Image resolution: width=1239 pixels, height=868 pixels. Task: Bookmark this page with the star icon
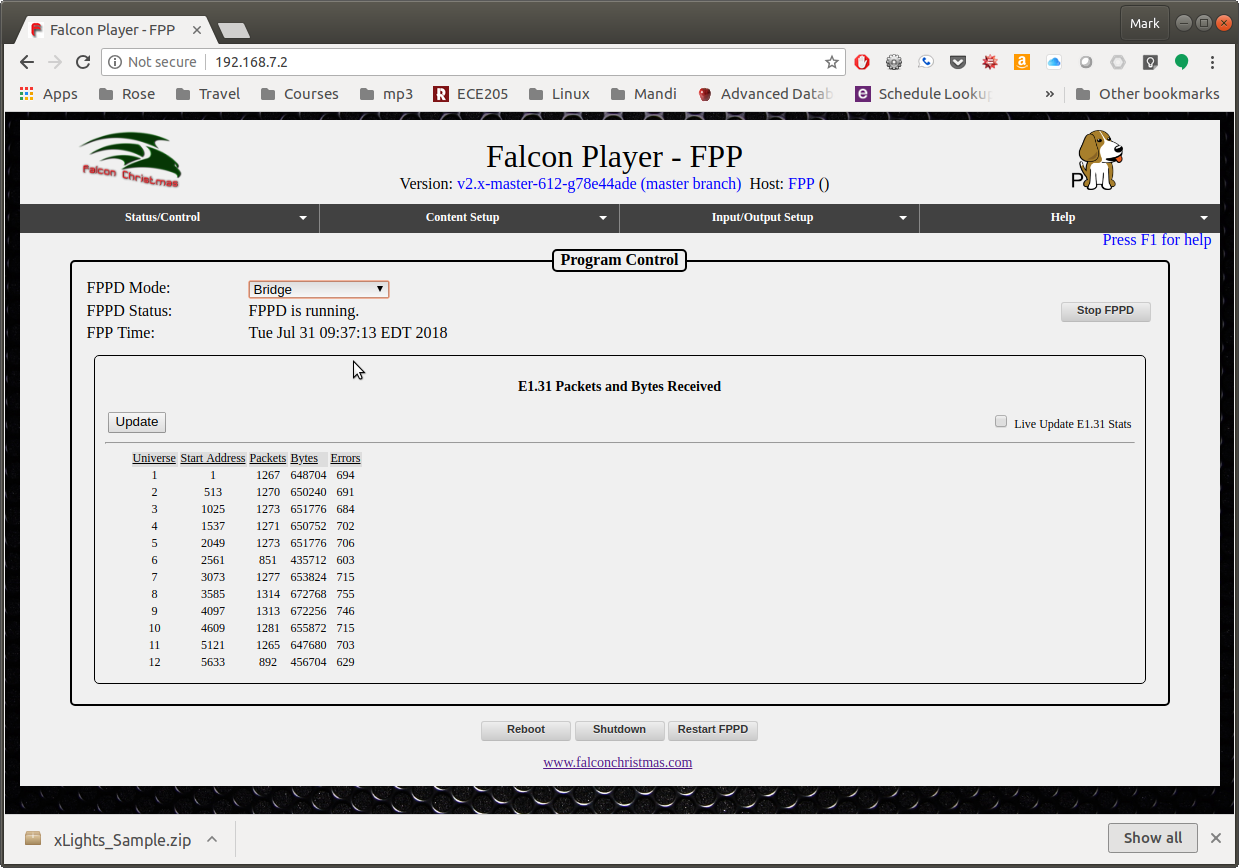(x=831, y=62)
